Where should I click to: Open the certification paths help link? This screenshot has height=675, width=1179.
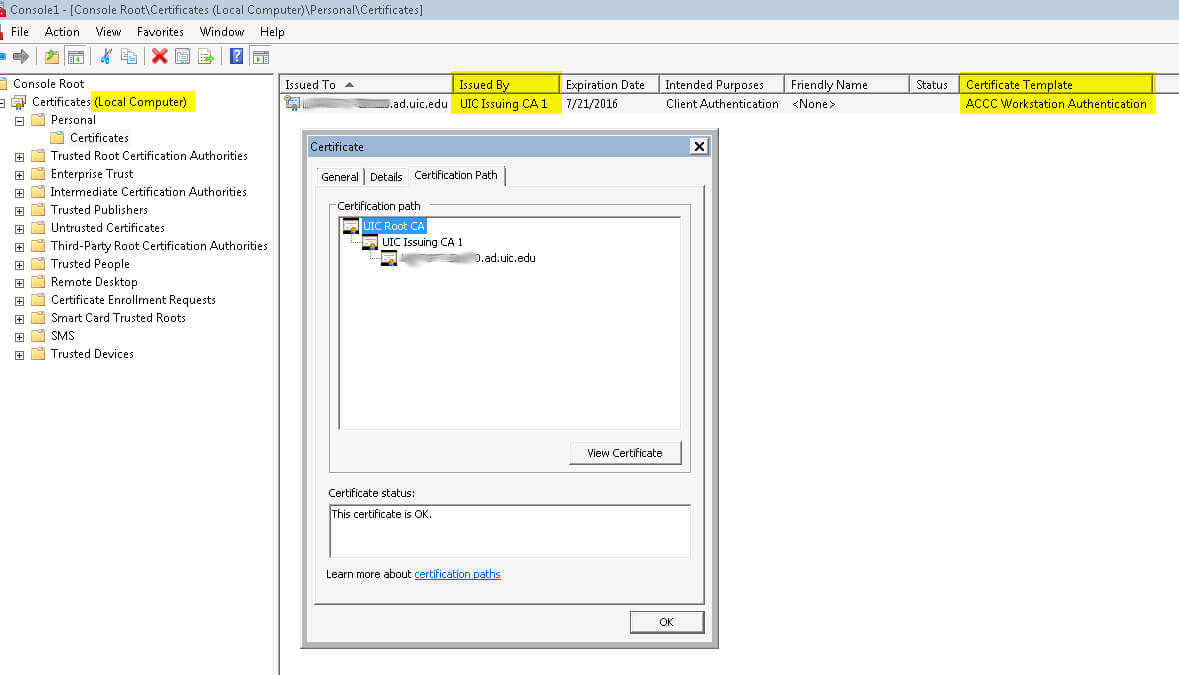457,574
